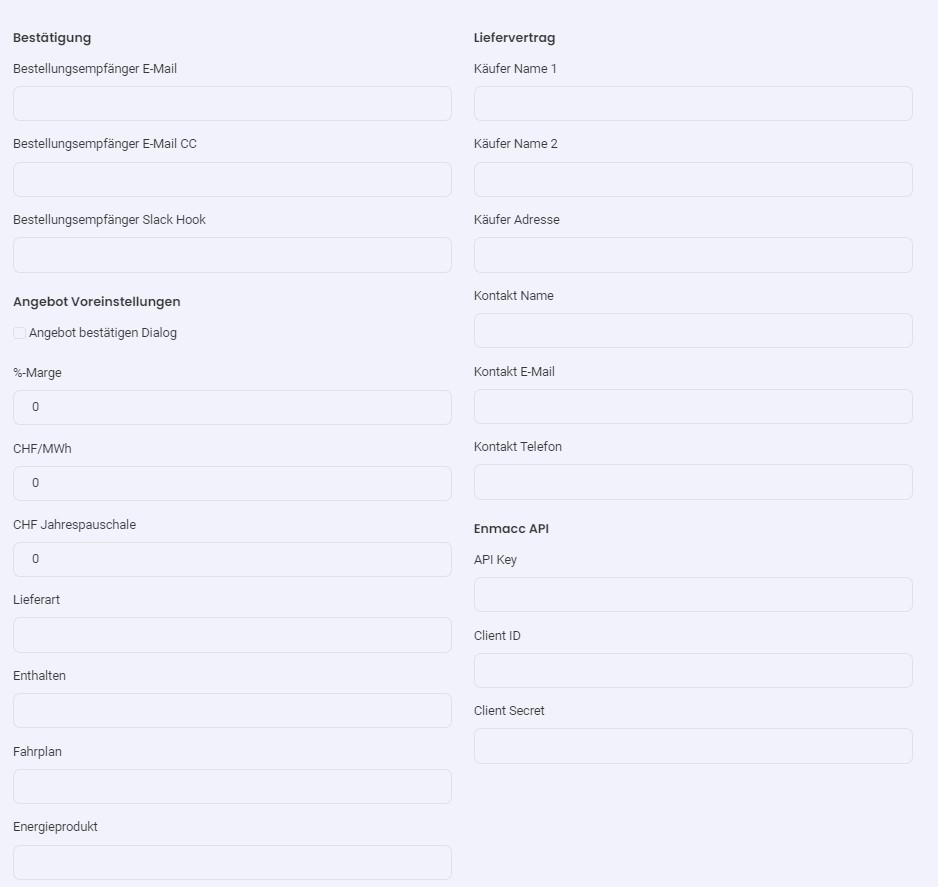938x887 pixels.
Task: Focus the Käufer Name 1 input
Action: click(x=693, y=103)
